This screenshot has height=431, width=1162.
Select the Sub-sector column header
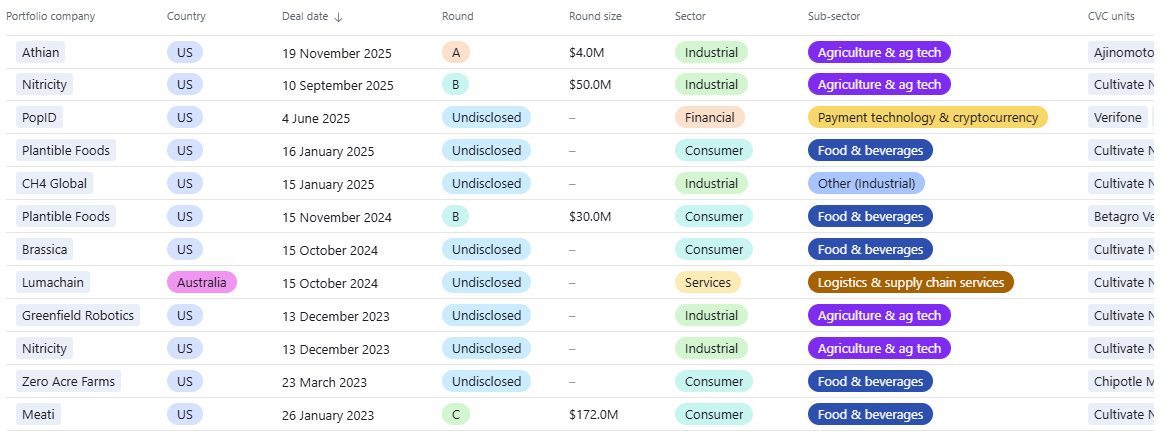[834, 17]
